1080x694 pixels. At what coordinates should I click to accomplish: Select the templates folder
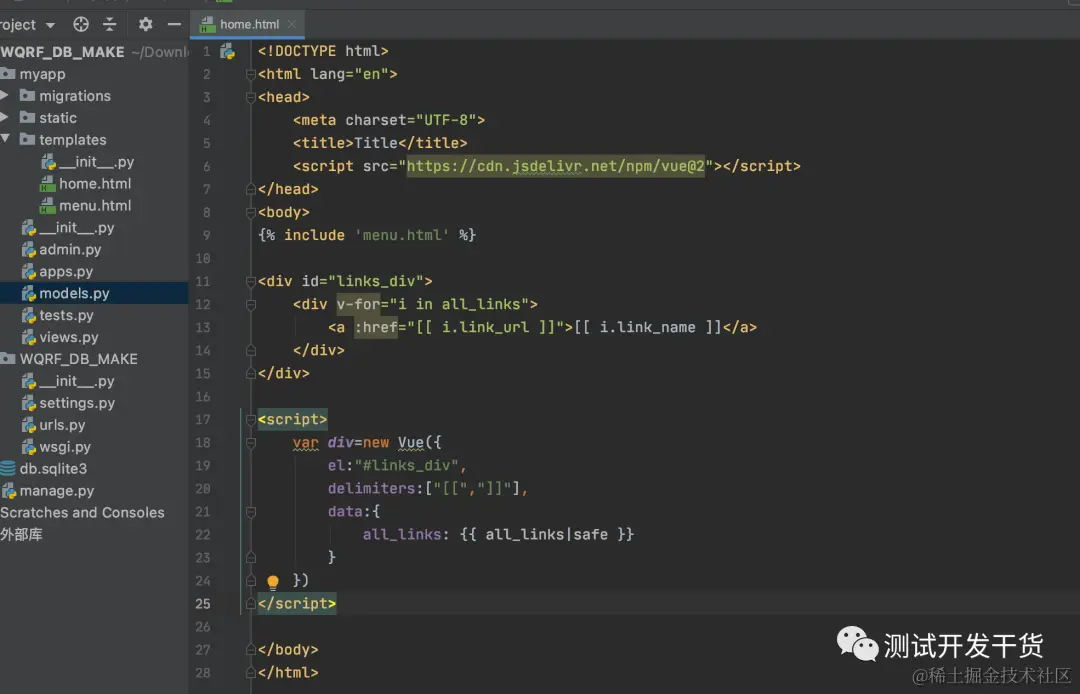(x=72, y=140)
